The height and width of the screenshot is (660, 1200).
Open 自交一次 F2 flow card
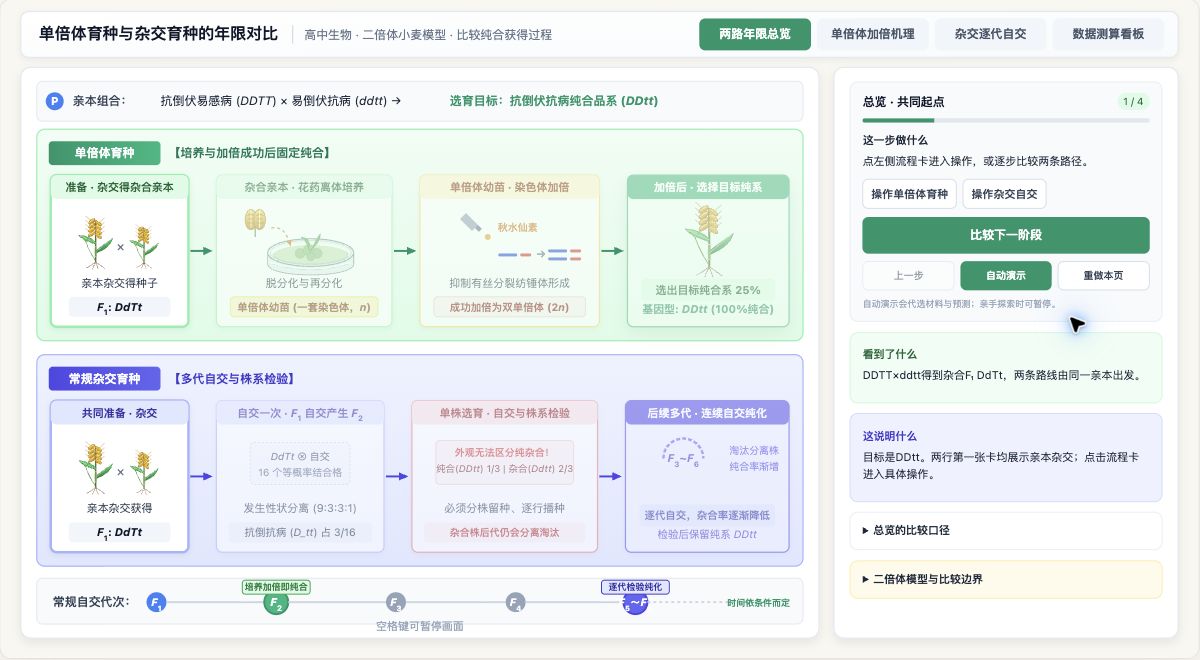point(300,476)
